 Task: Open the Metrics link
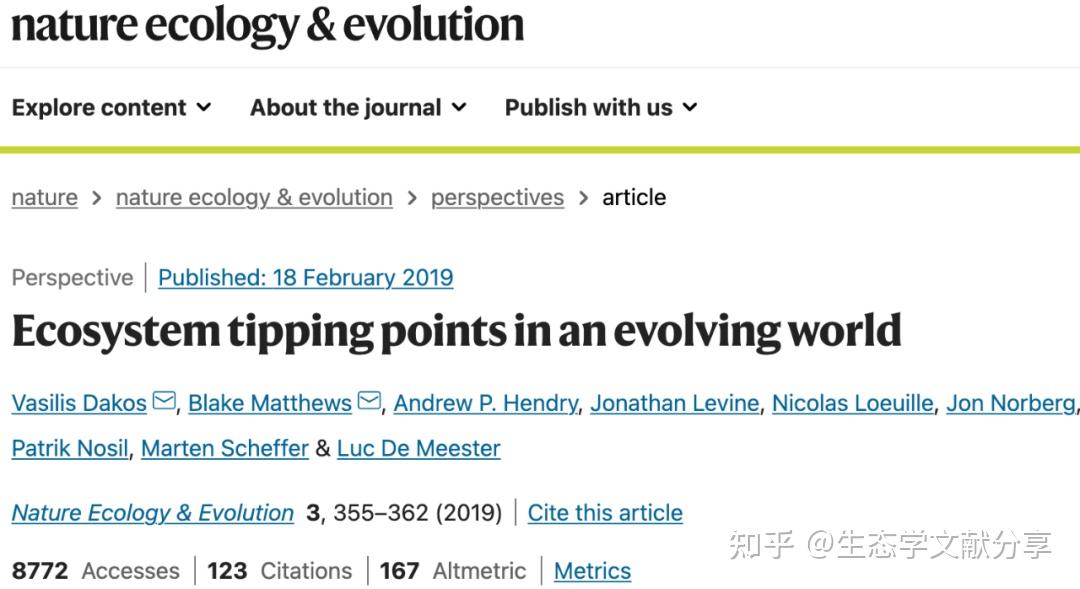pos(592,571)
